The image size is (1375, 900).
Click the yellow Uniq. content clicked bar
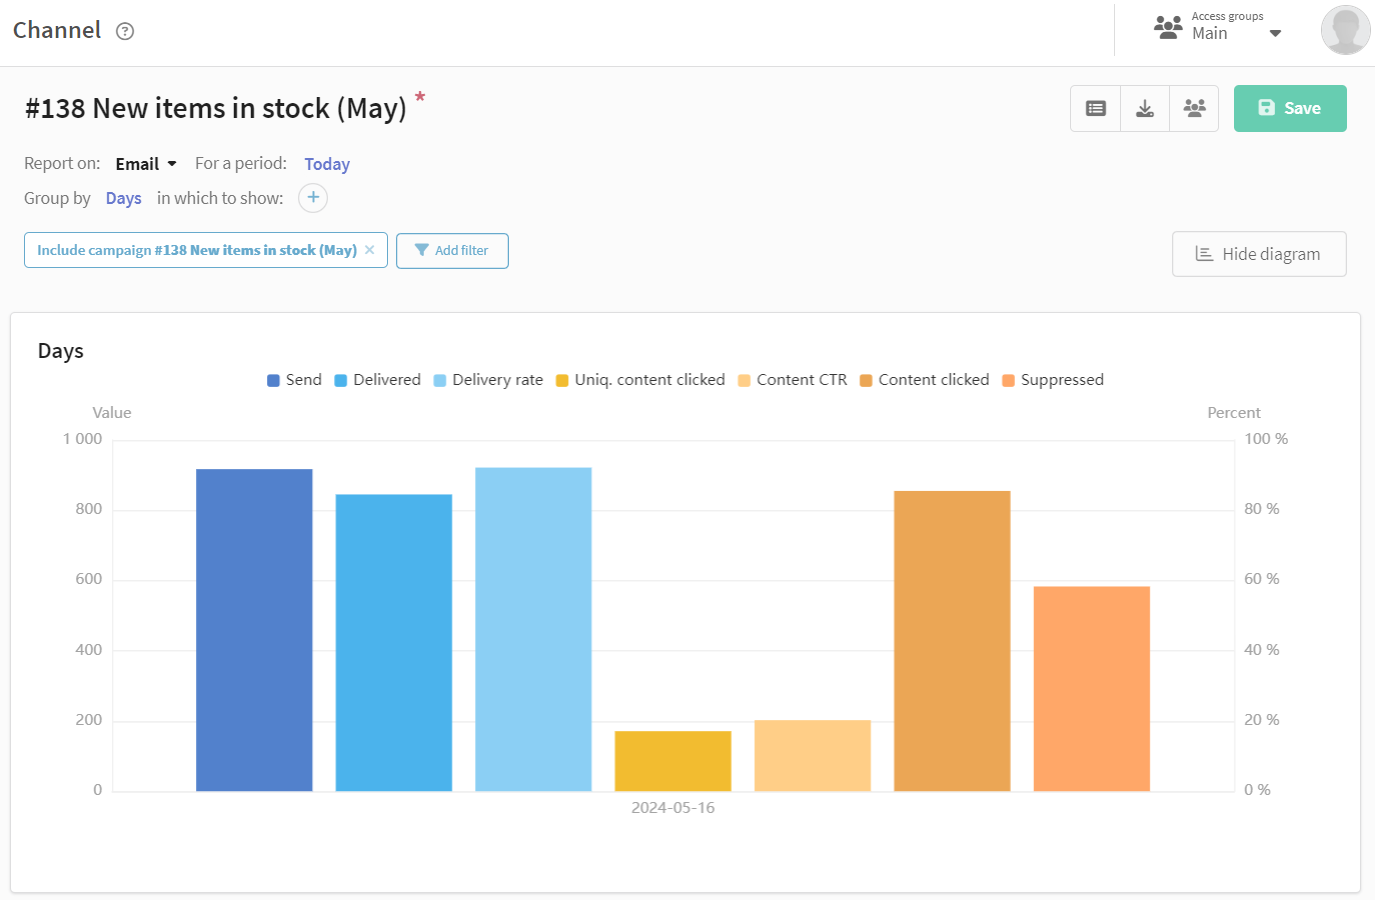point(673,761)
